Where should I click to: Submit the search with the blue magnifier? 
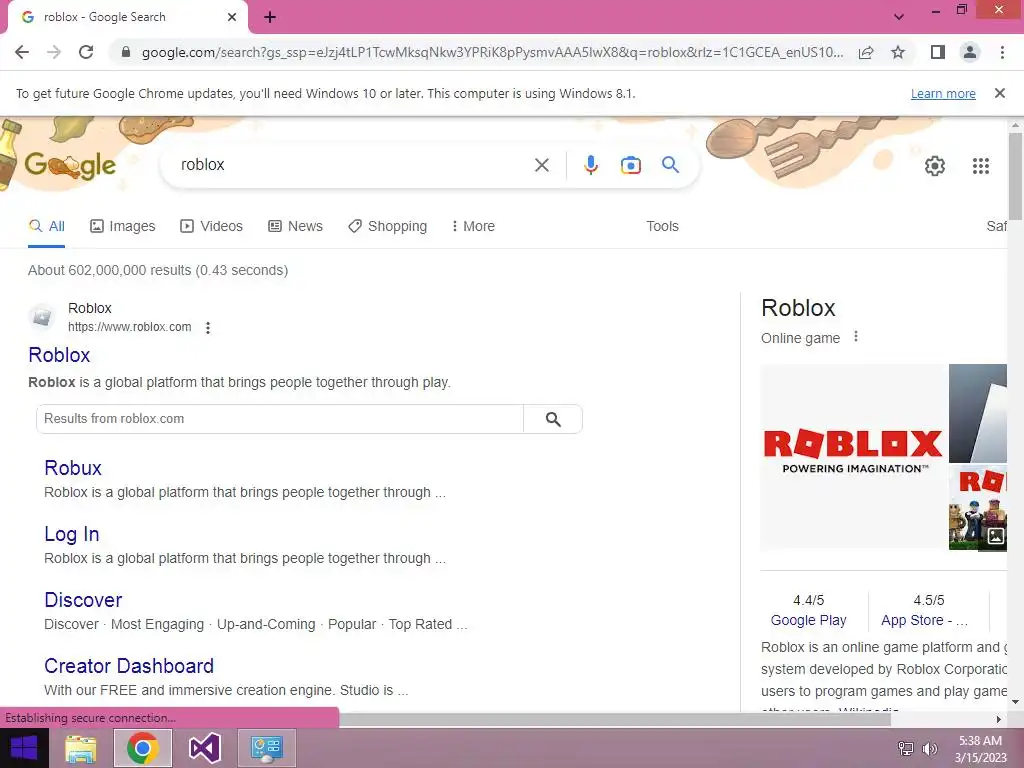pos(670,165)
